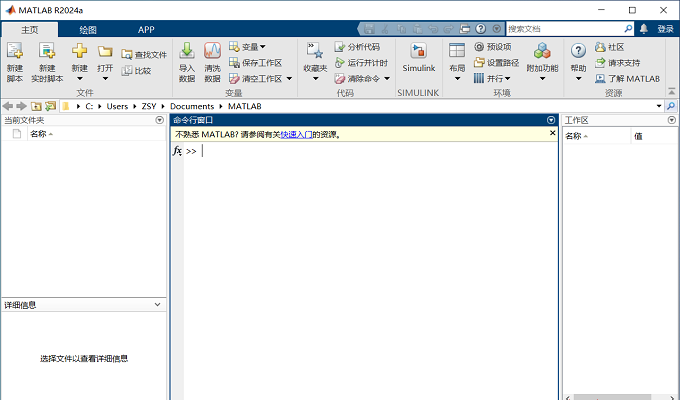Click the workspace horizontal scrollbar
Screen dimensions: 680x400
[612, 397]
